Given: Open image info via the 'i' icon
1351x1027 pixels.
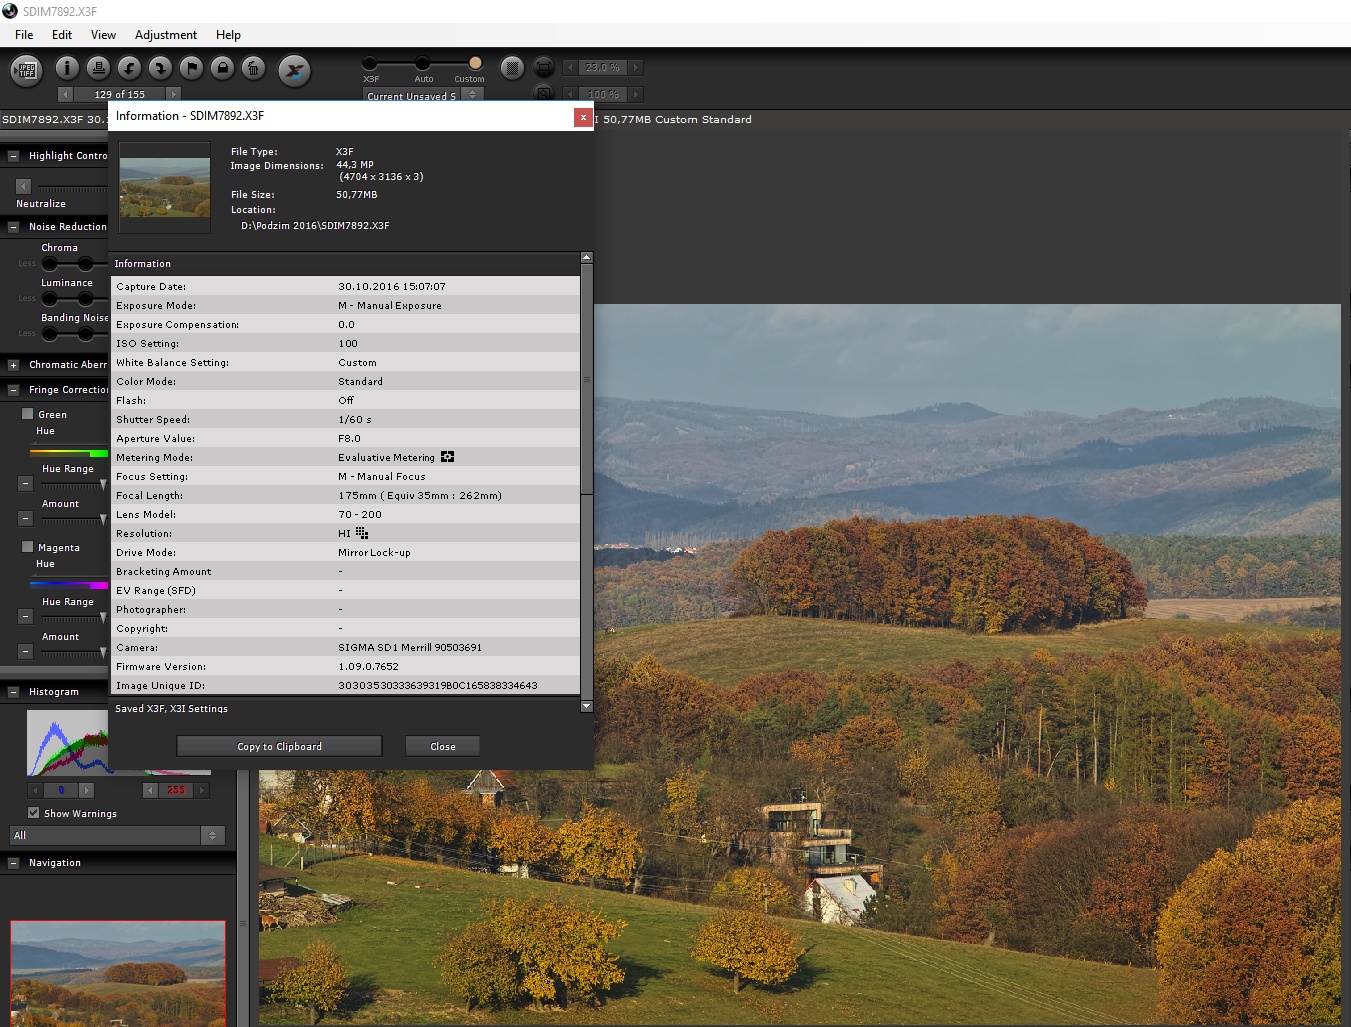Looking at the screenshot, I should click(67, 68).
